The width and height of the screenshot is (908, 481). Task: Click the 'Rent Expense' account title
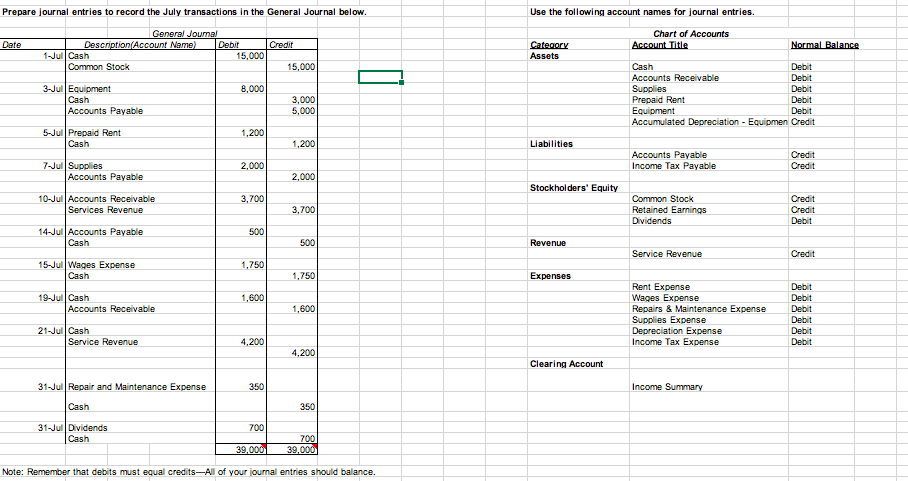(x=661, y=287)
